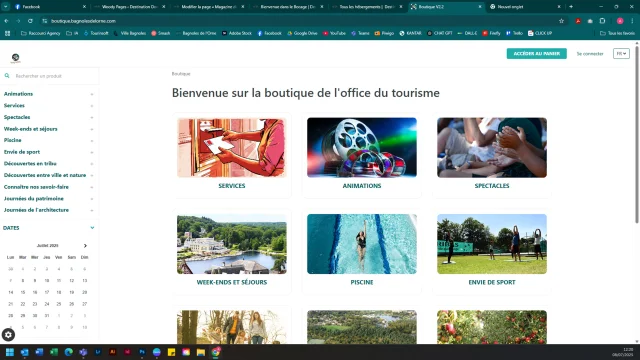Screen dimensions: 640x360
Task: Open the Google Drive bookmark
Action: pos(302,33)
